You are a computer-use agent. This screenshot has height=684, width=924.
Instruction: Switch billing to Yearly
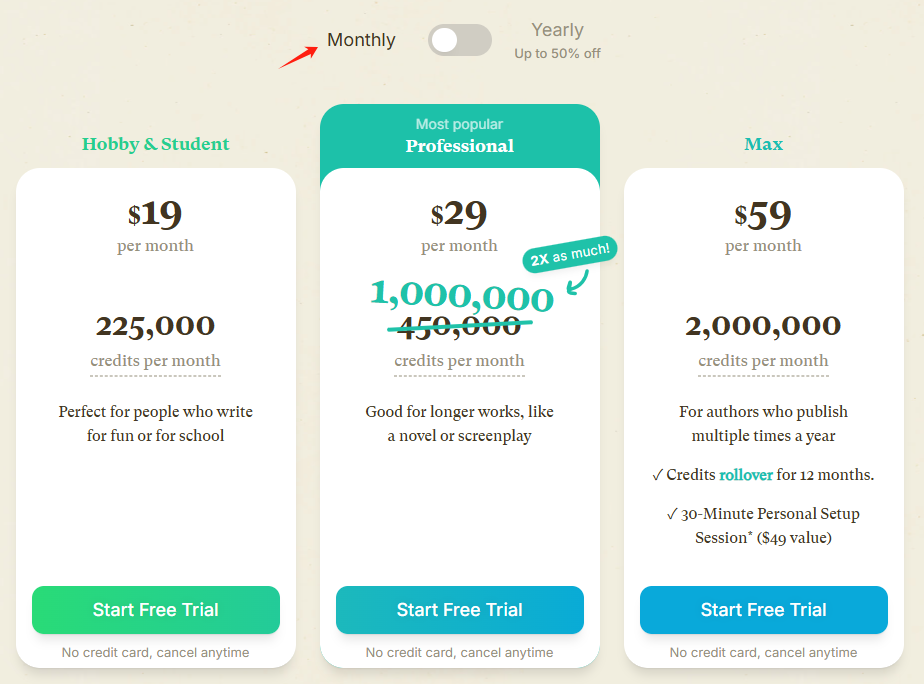click(x=557, y=30)
